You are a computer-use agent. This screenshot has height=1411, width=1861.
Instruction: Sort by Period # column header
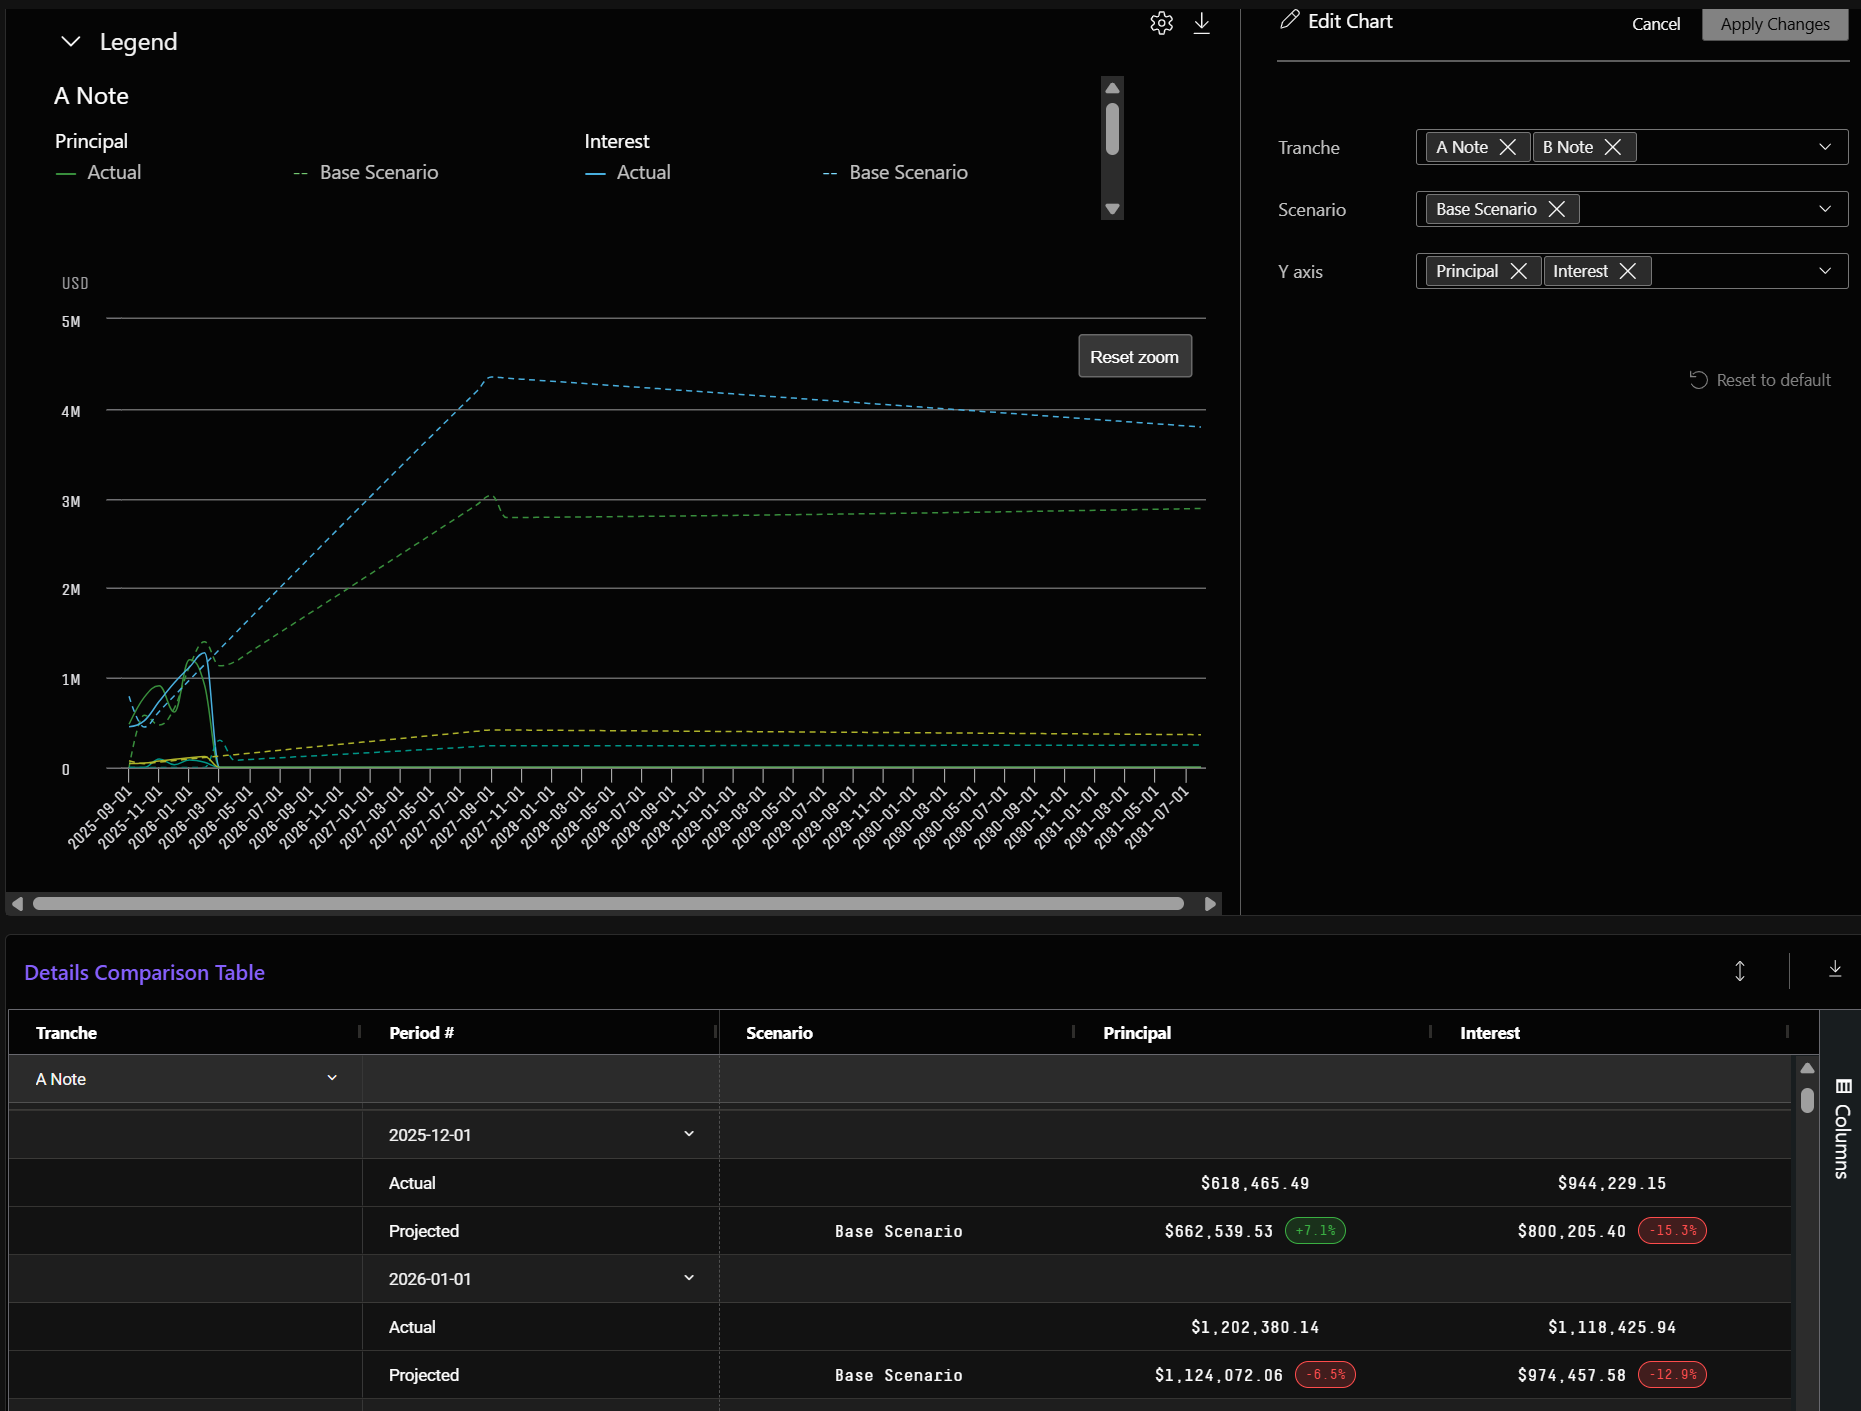tap(421, 1033)
